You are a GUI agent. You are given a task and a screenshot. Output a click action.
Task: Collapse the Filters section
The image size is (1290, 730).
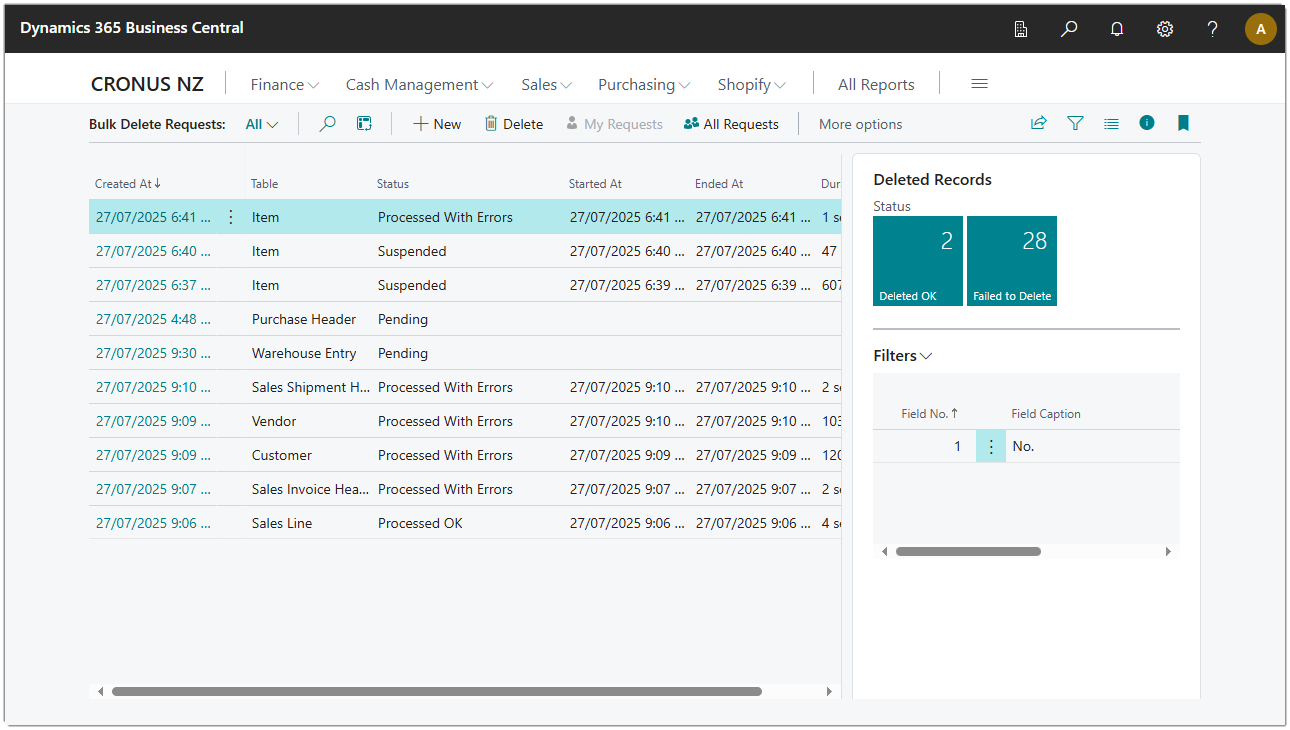pyautogui.click(x=903, y=356)
